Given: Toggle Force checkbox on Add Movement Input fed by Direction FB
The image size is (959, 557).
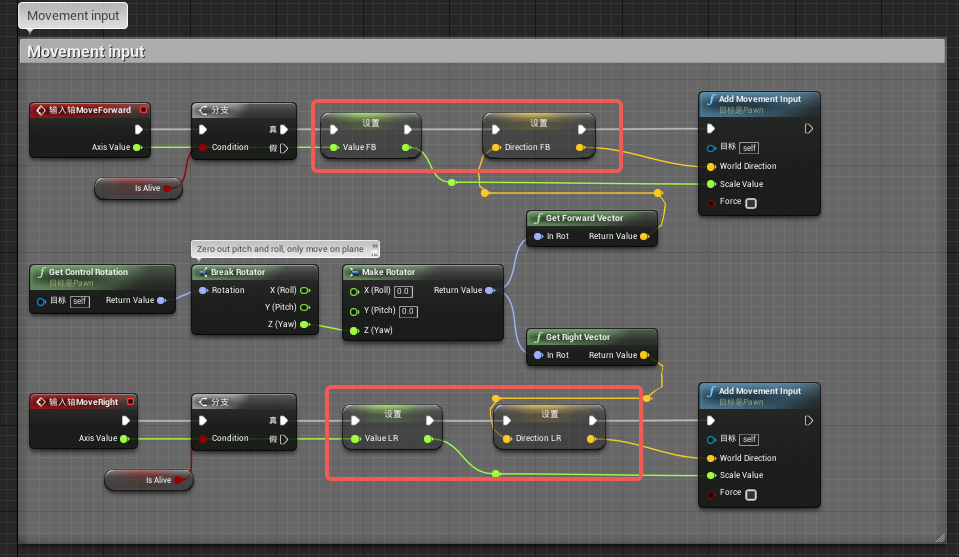Looking at the screenshot, I should click(x=751, y=203).
